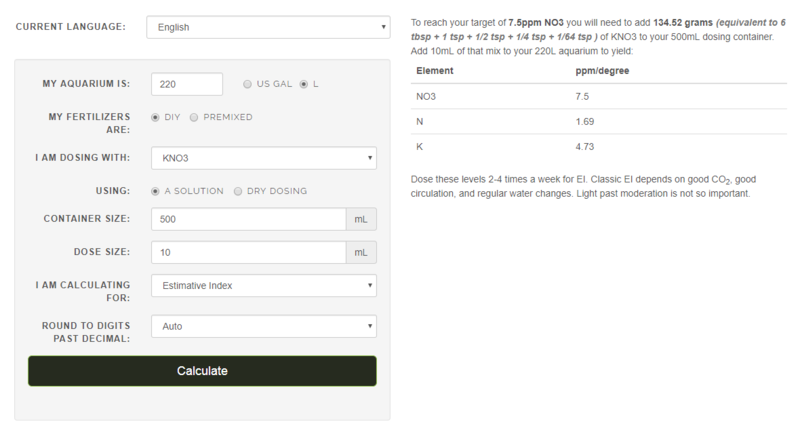800x430 pixels.
Task: Click the K row label
Action: 419,147
